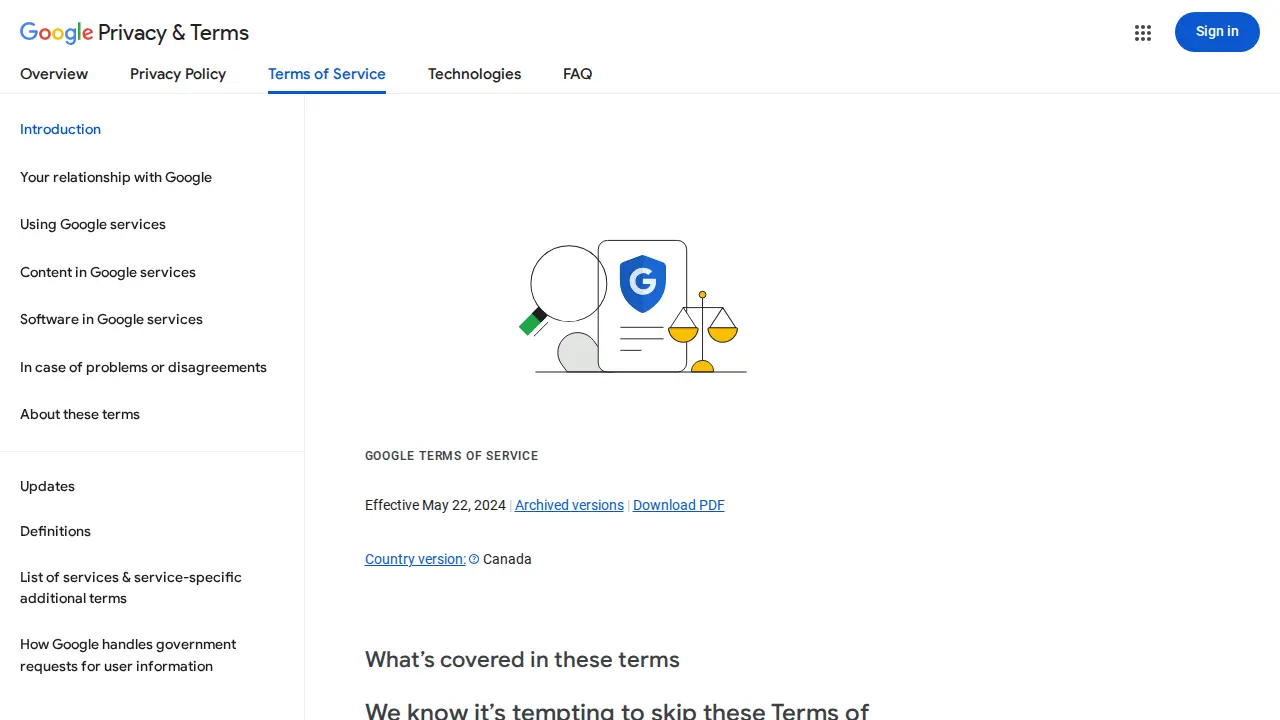Go to About these terms
The image size is (1280, 720).
click(x=80, y=414)
